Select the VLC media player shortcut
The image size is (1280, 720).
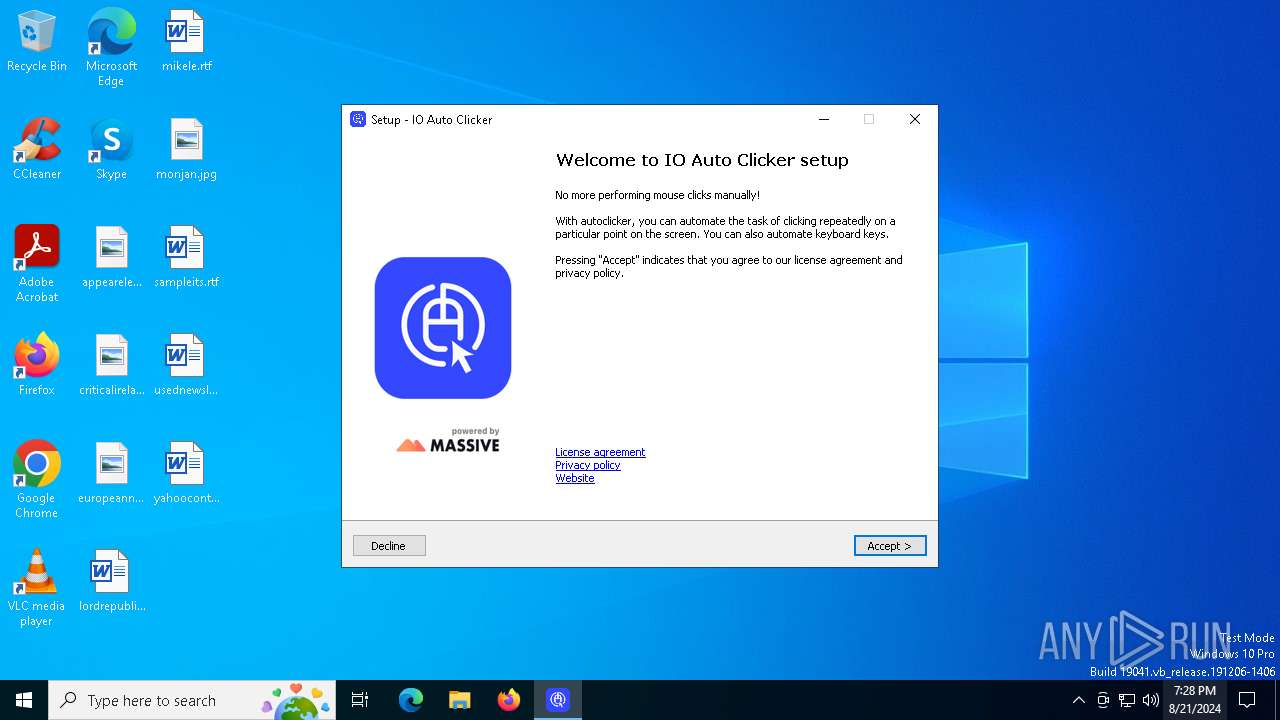[x=37, y=588]
